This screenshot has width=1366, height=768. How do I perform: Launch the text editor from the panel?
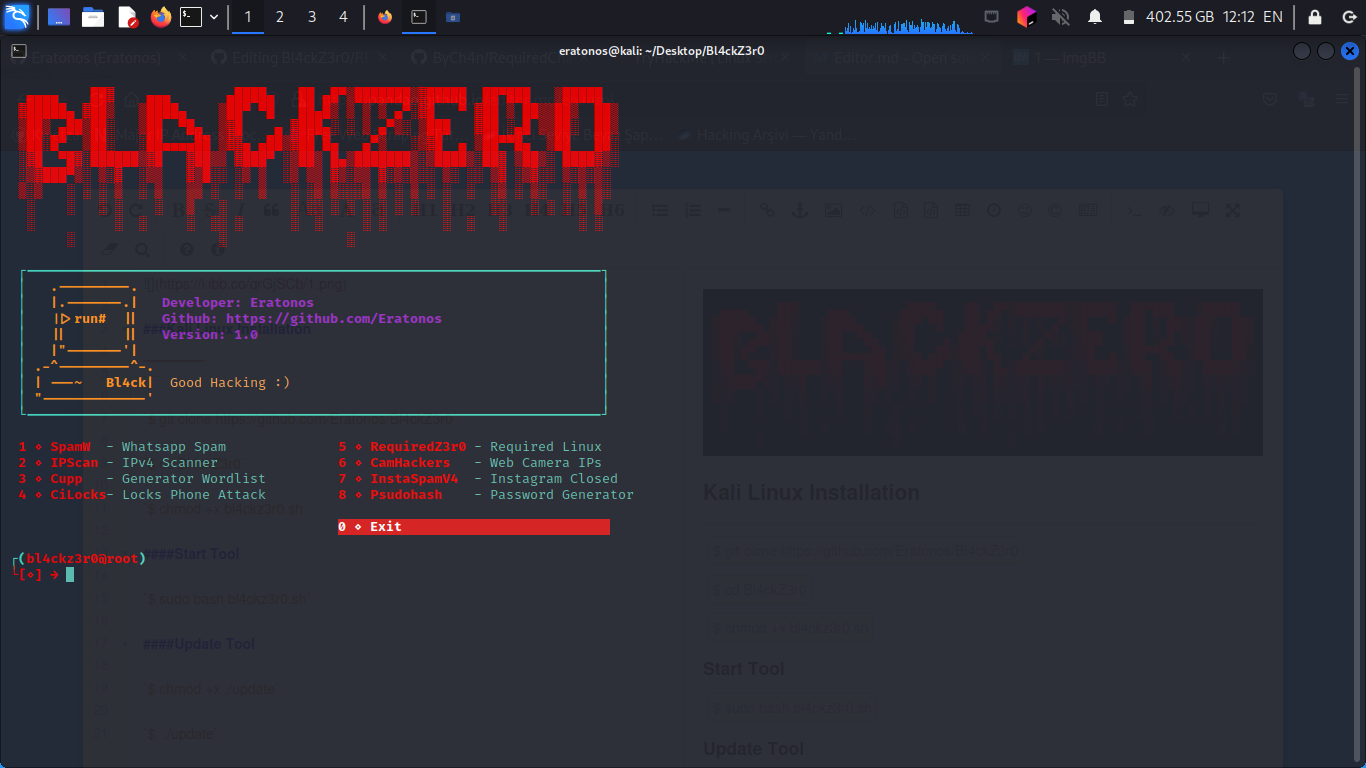click(127, 17)
